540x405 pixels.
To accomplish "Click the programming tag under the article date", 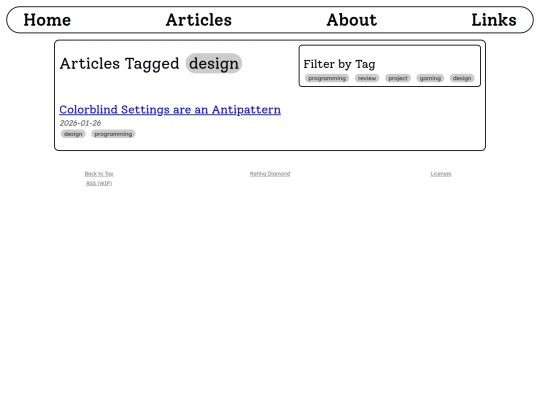I will (113, 134).
